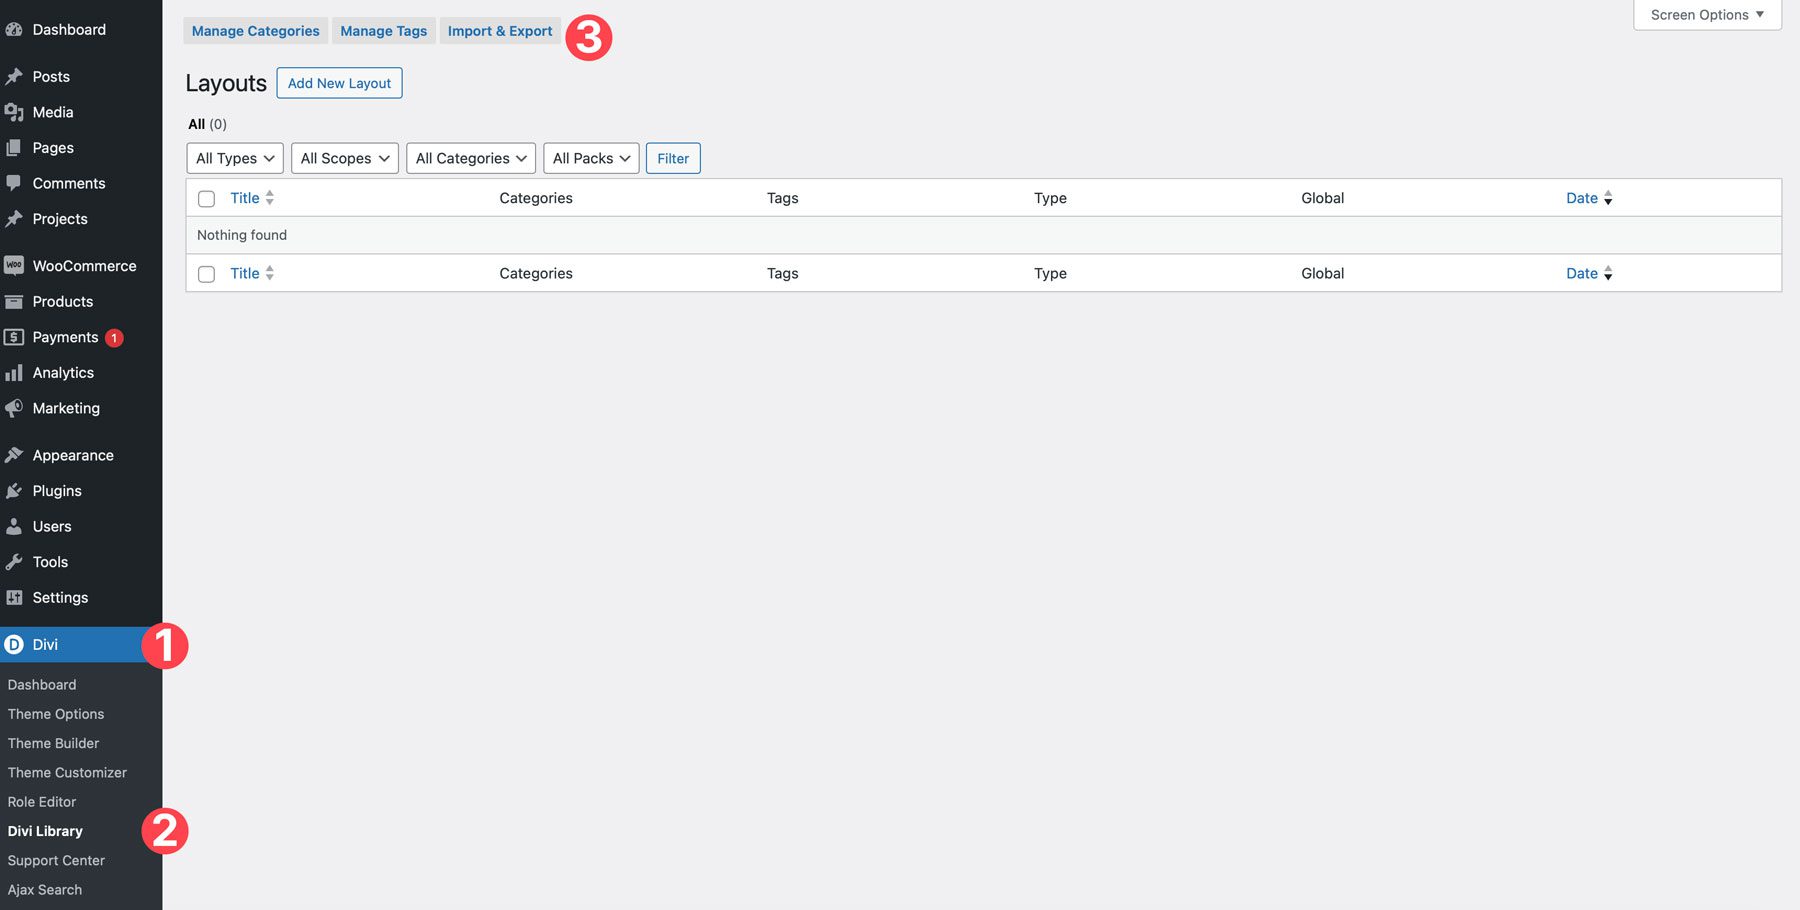1800x910 pixels.
Task: Apply filters with the Filter button
Action: tap(673, 158)
